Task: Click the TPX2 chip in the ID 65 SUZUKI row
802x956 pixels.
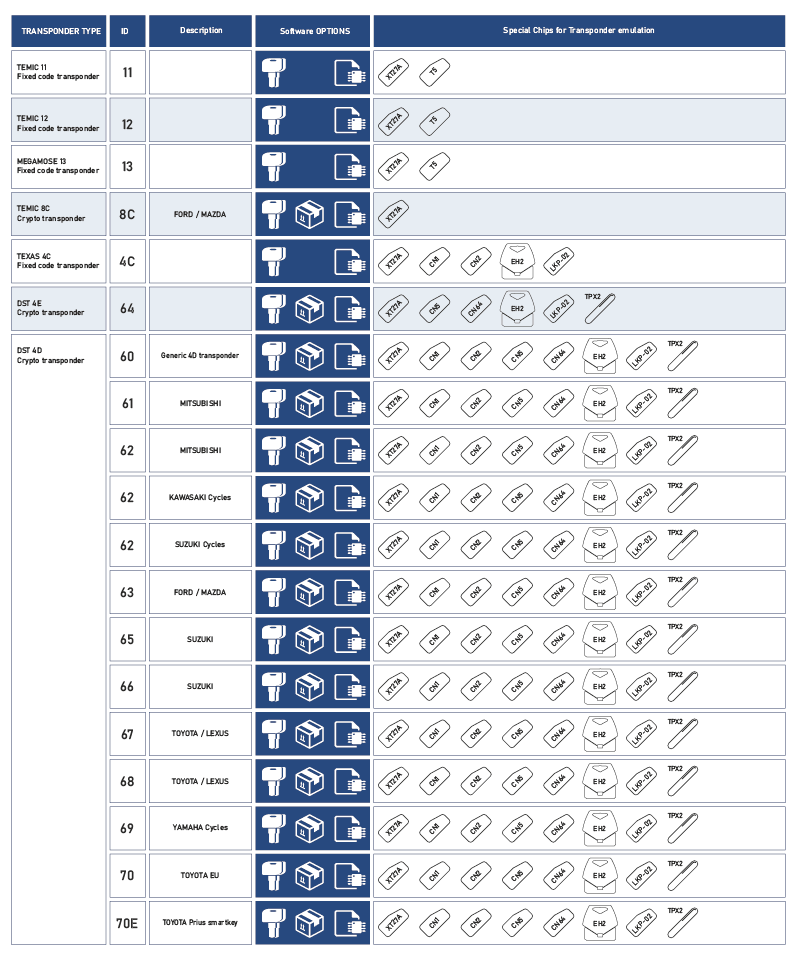Action: click(685, 639)
